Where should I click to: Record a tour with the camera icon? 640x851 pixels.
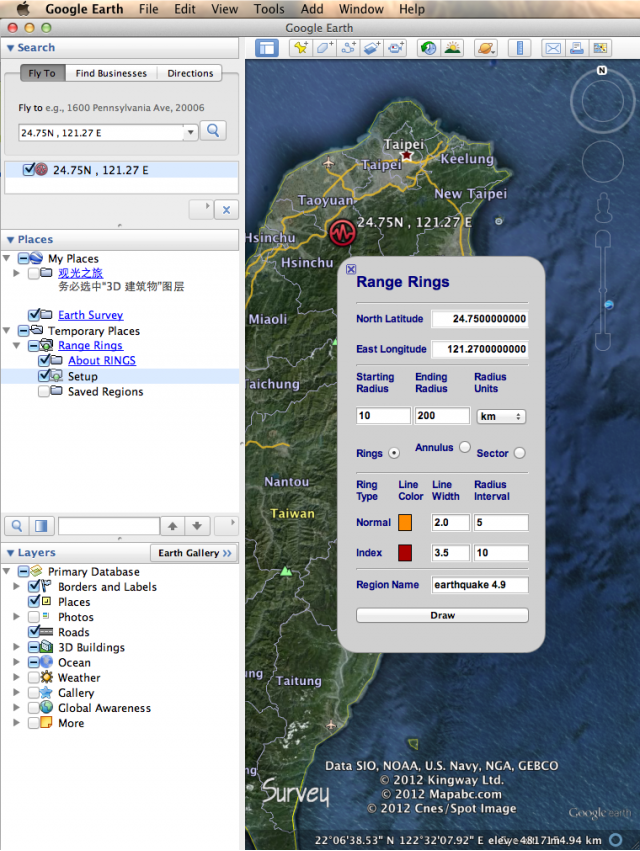[x=396, y=48]
